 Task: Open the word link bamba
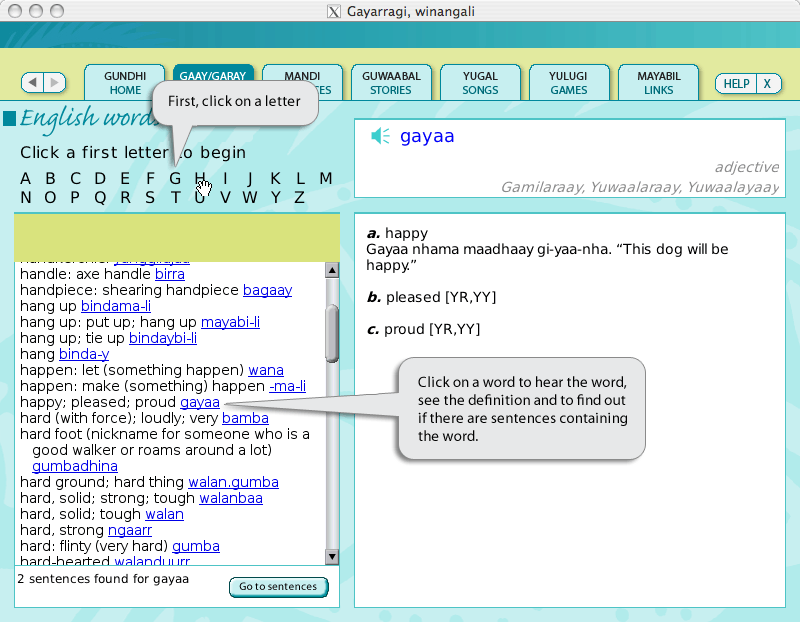click(x=245, y=418)
